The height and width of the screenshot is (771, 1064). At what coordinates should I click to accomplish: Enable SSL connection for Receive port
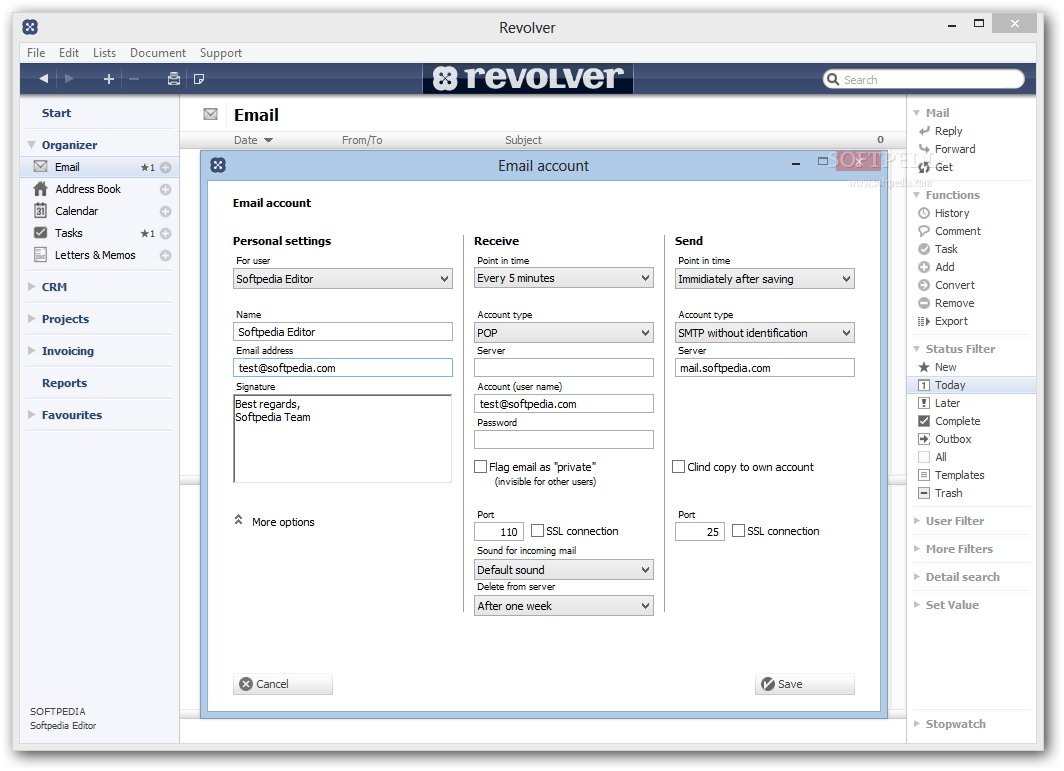click(537, 531)
